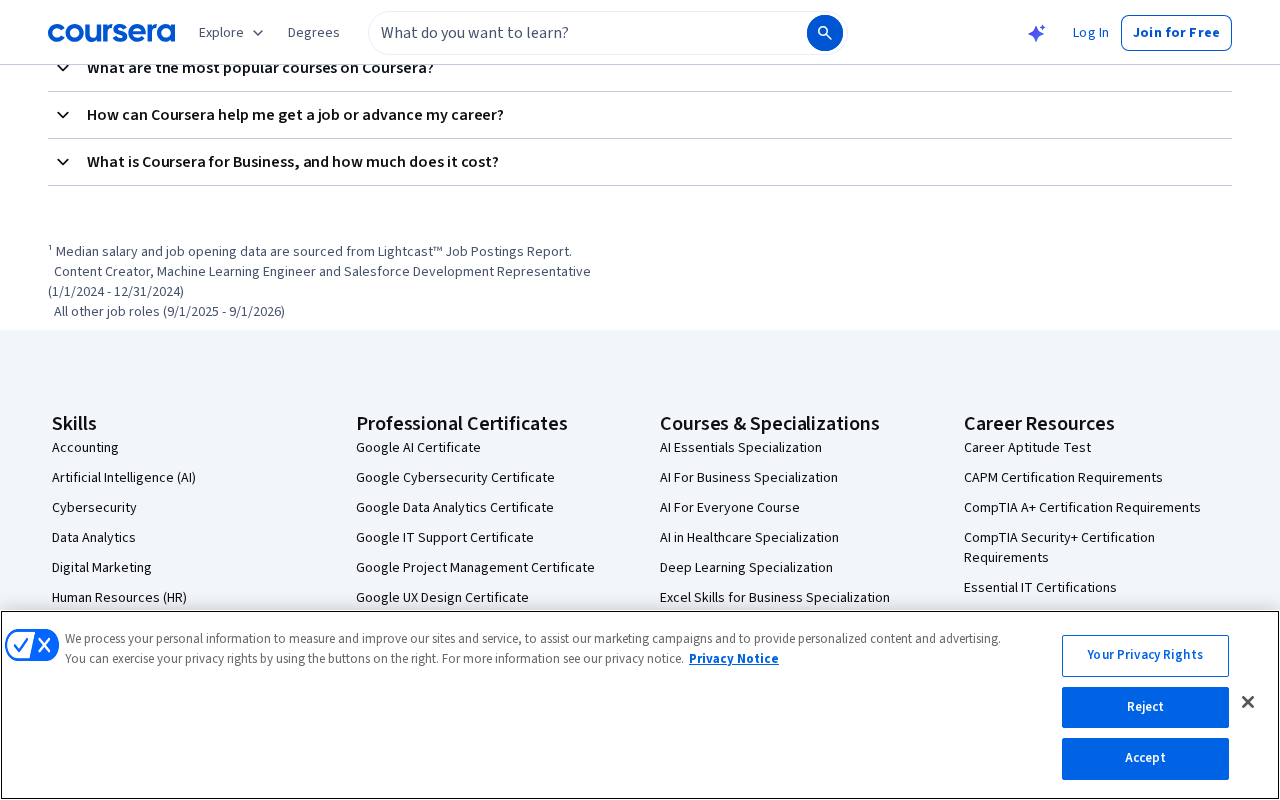Open the AI in Healthcare Specialization link

click(x=749, y=537)
